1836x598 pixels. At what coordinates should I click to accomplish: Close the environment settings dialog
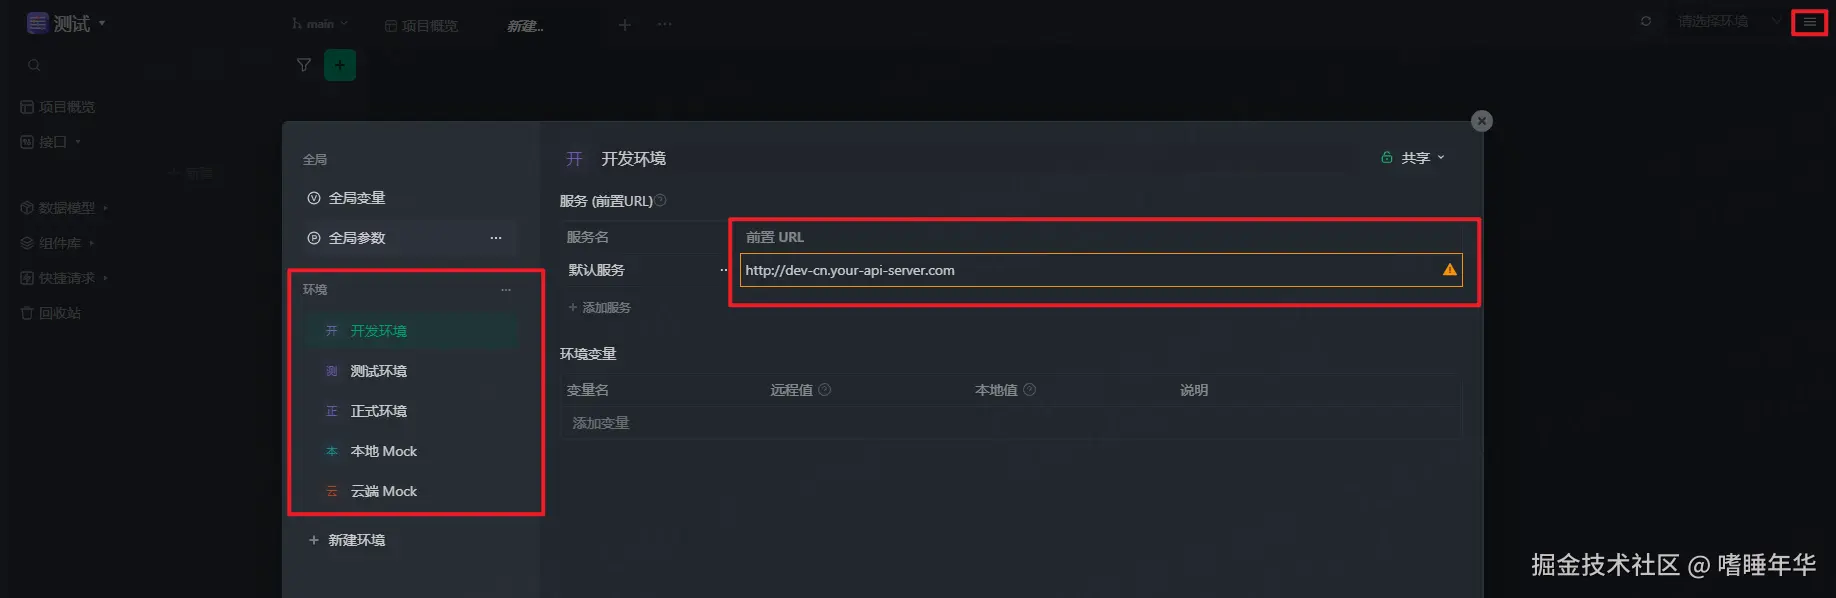(1482, 121)
